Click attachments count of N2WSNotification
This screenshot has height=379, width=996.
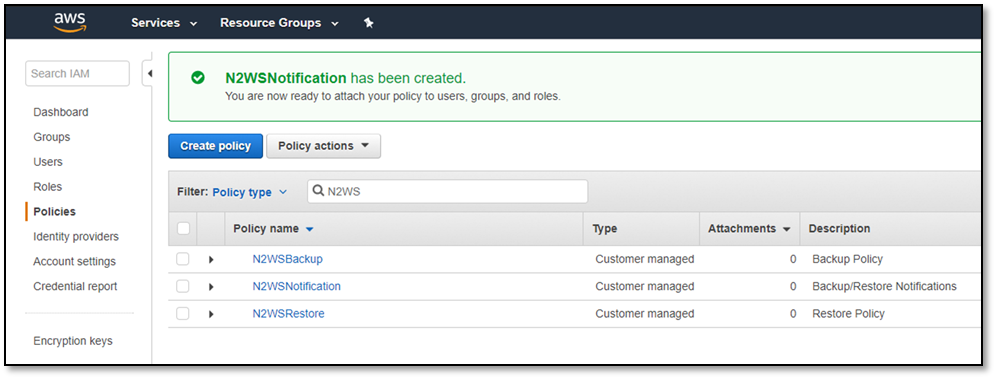793,286
